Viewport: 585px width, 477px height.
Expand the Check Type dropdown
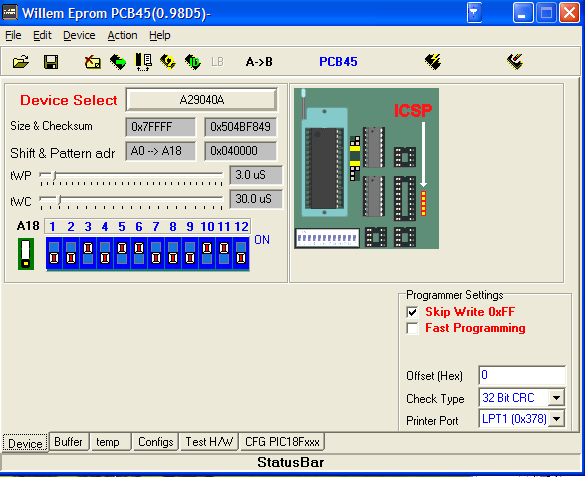[556, 398]
